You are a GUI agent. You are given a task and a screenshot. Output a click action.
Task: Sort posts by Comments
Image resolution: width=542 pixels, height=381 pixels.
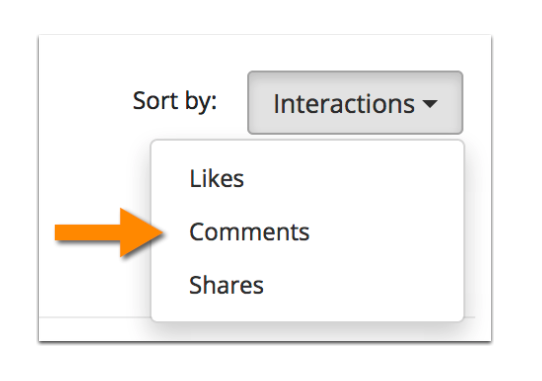[x=249, y=232]
